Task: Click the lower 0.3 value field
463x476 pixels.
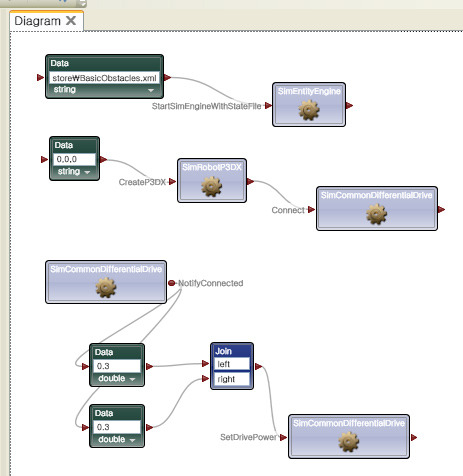Action: [x=117, y=427]
